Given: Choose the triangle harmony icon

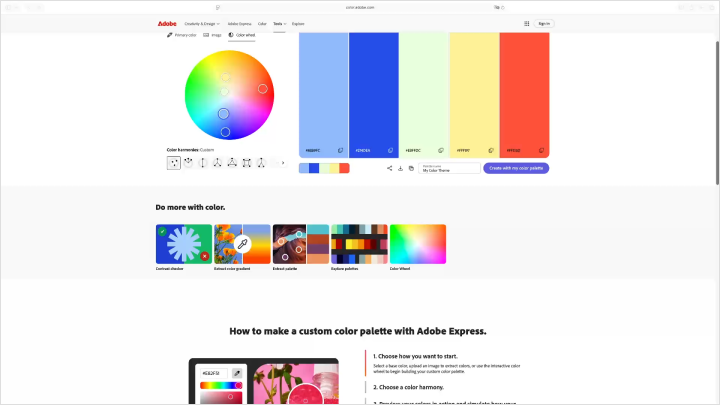Looking at the screenshot, I should click(232, 163).
